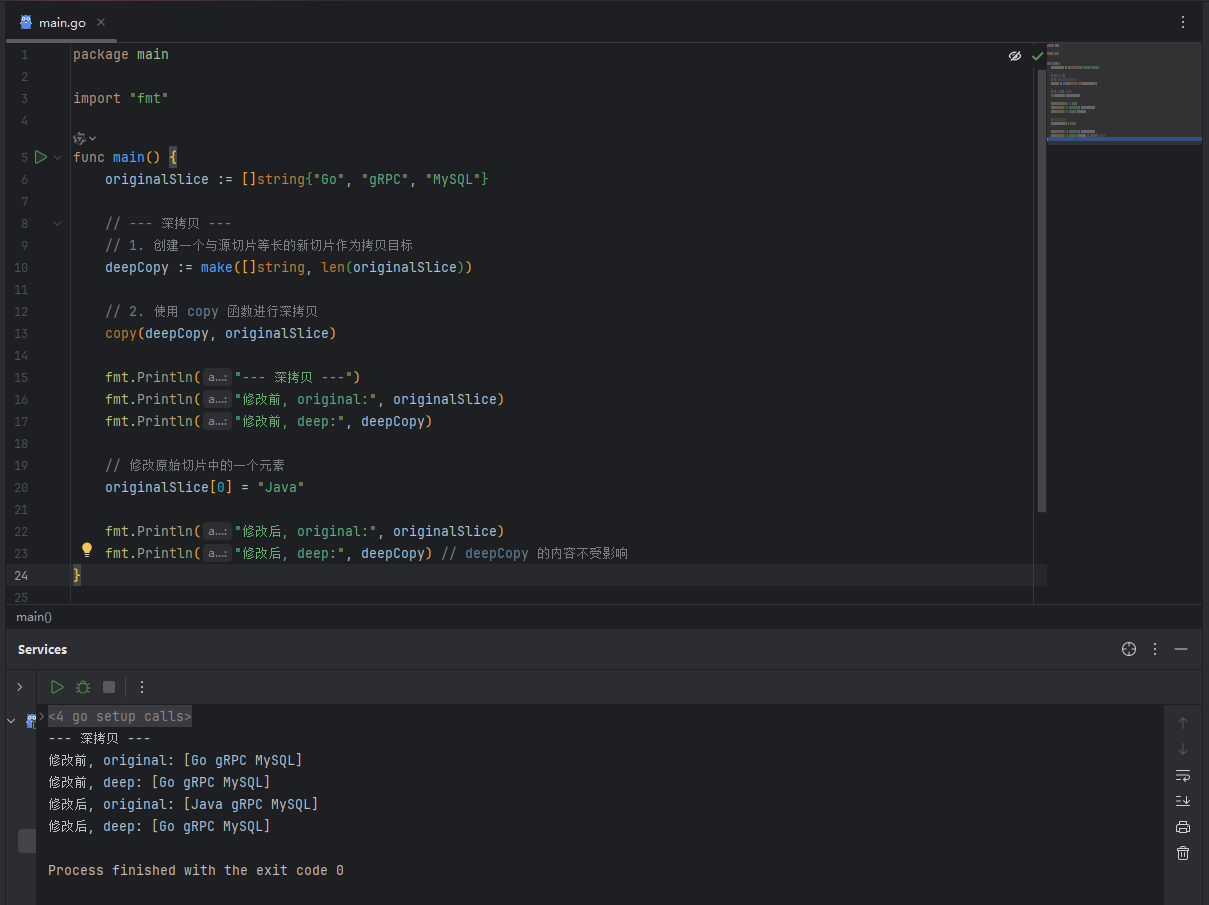1209x905 pixels.
Task: Click the main() breadcrumb
Action: (34, 617)
